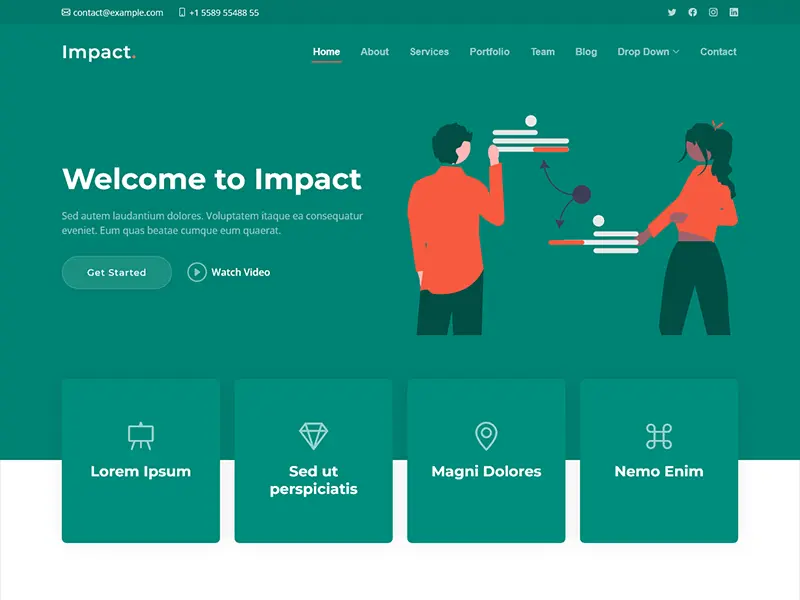
Task: Click the command icon on the Nemo Enim card
Action: click(x=659, y=434)
